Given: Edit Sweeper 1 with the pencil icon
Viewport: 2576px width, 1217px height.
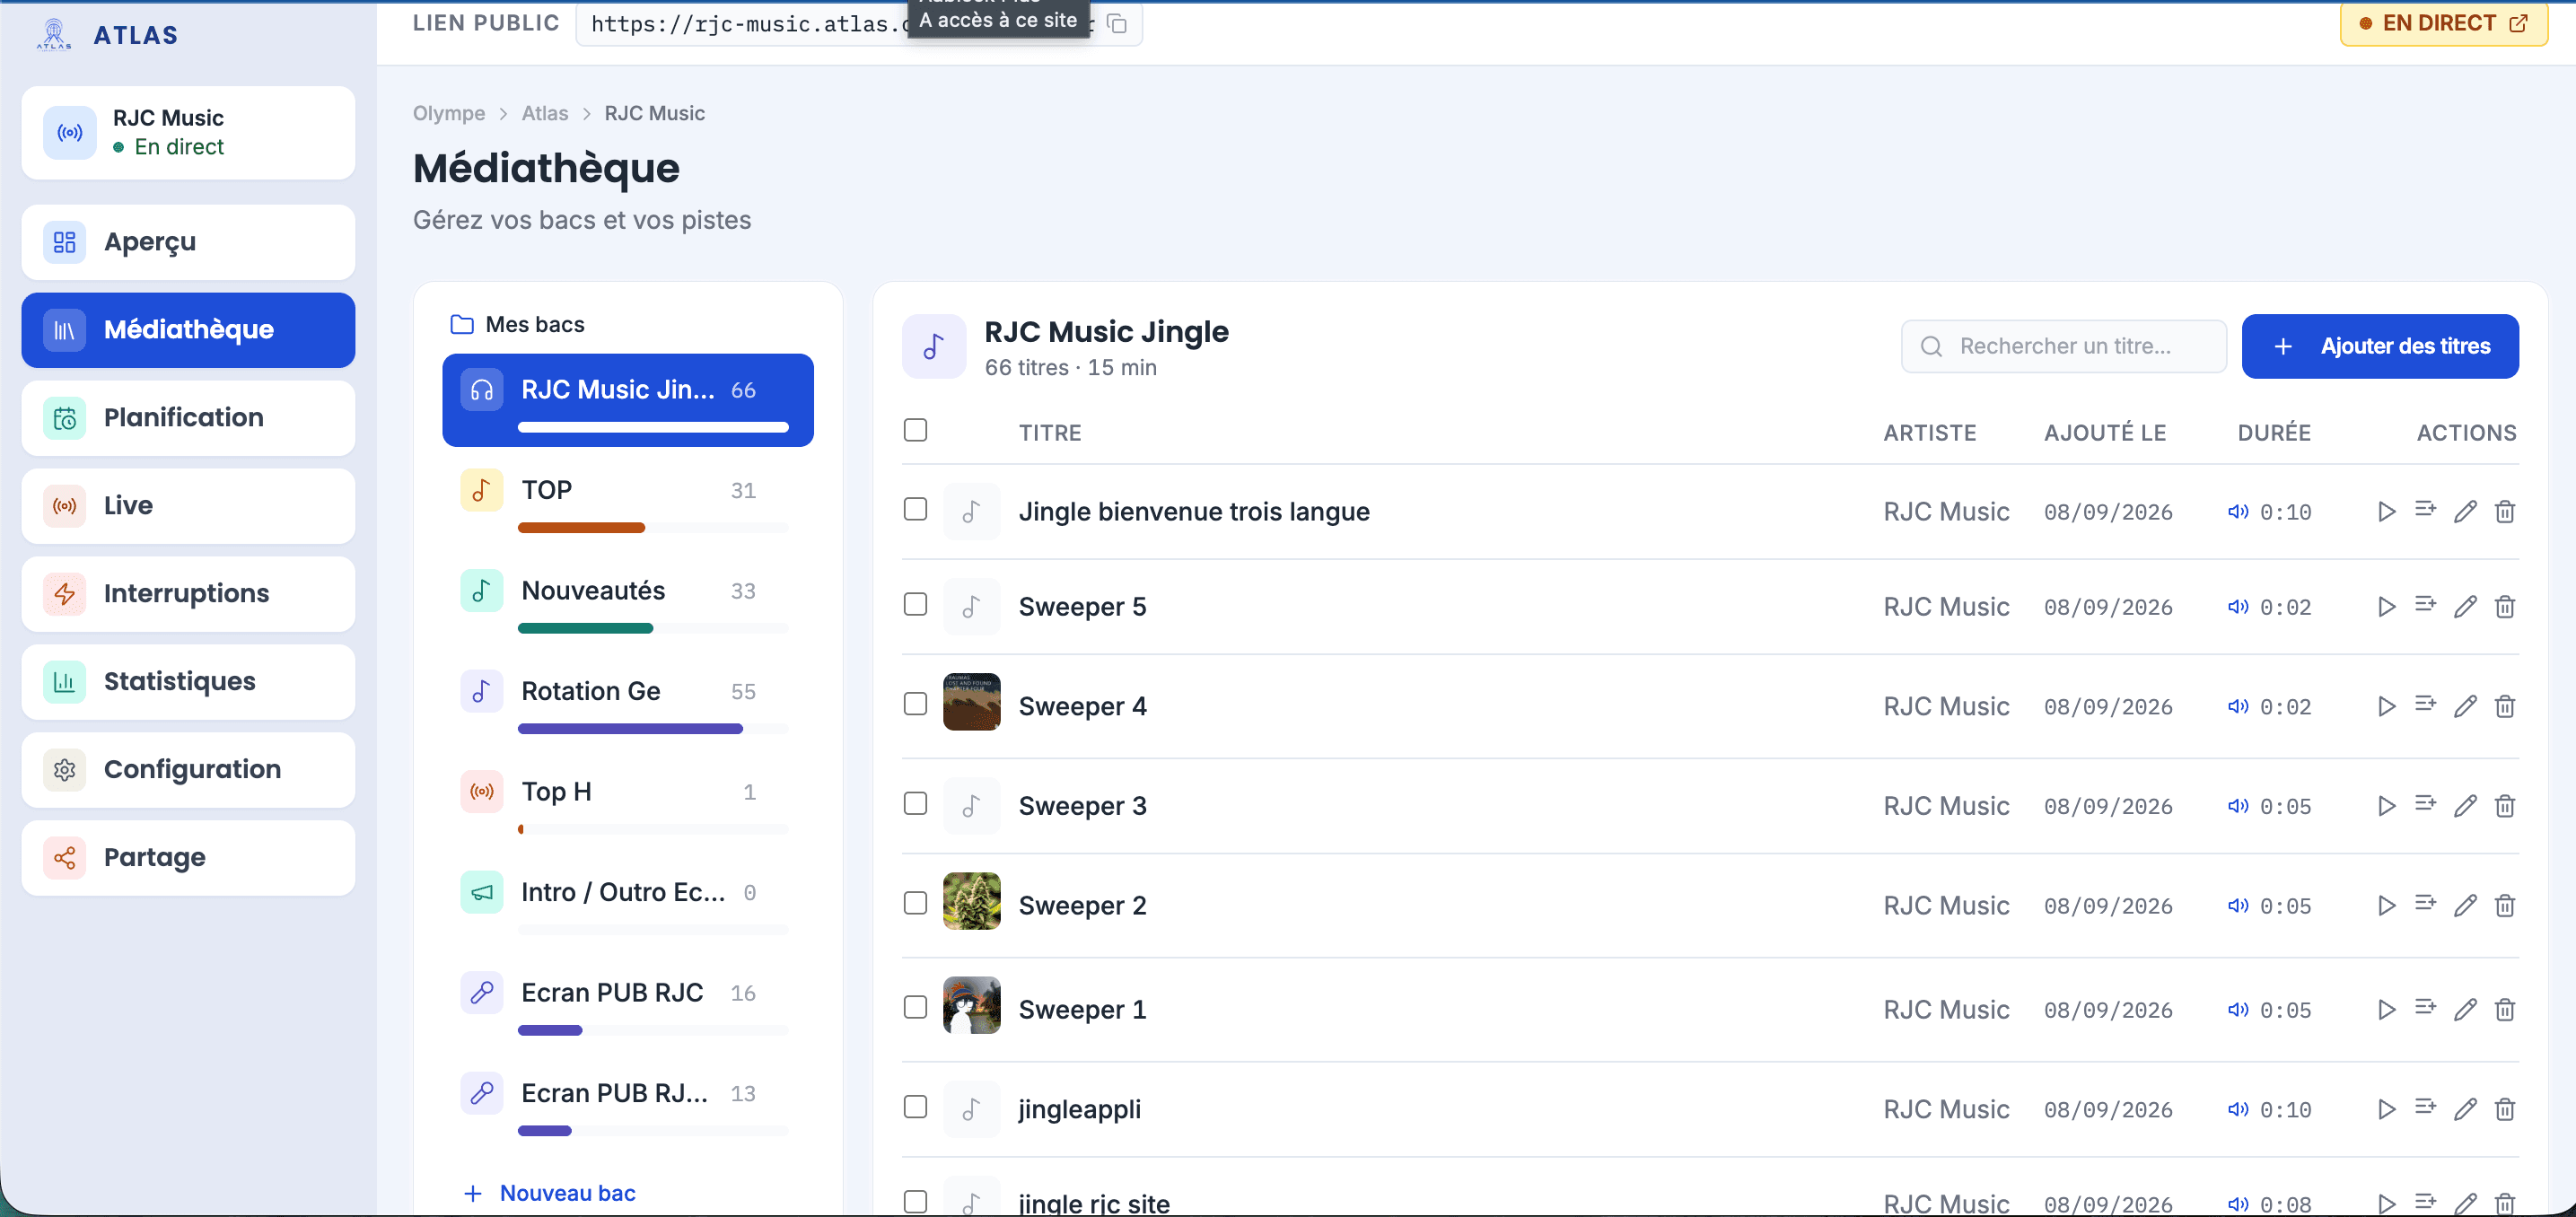Looking at the screenshot, I should (2465, 1010).
